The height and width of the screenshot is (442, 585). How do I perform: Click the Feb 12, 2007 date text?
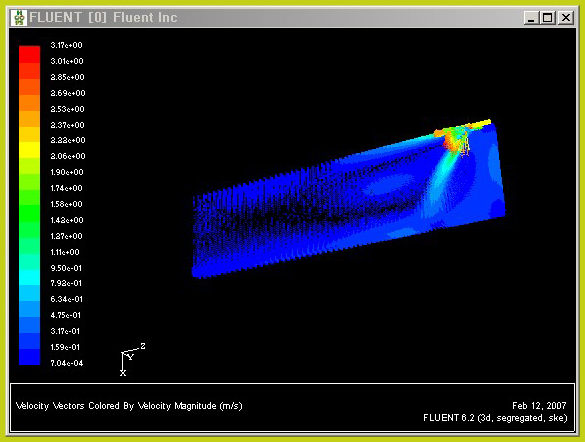tap(539, 405)
